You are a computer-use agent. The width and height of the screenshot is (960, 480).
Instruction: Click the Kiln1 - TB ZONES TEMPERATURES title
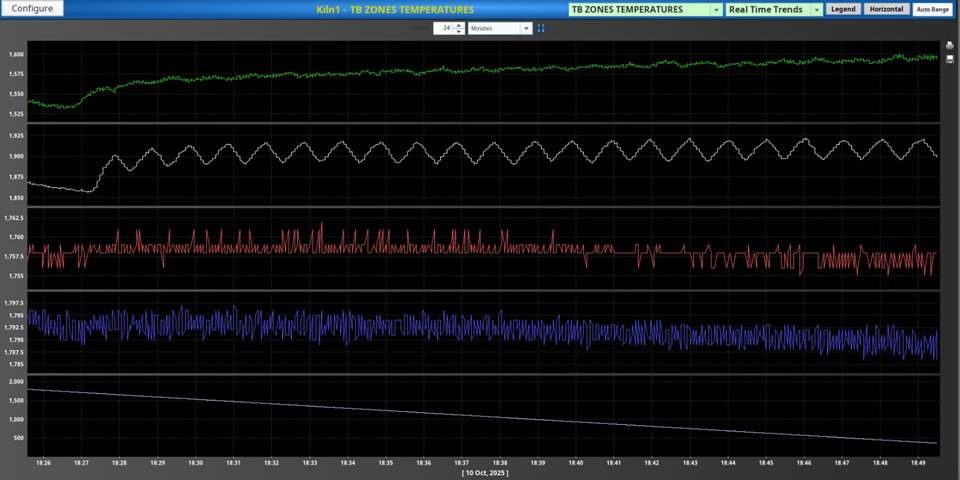click(x=395, y=10)
